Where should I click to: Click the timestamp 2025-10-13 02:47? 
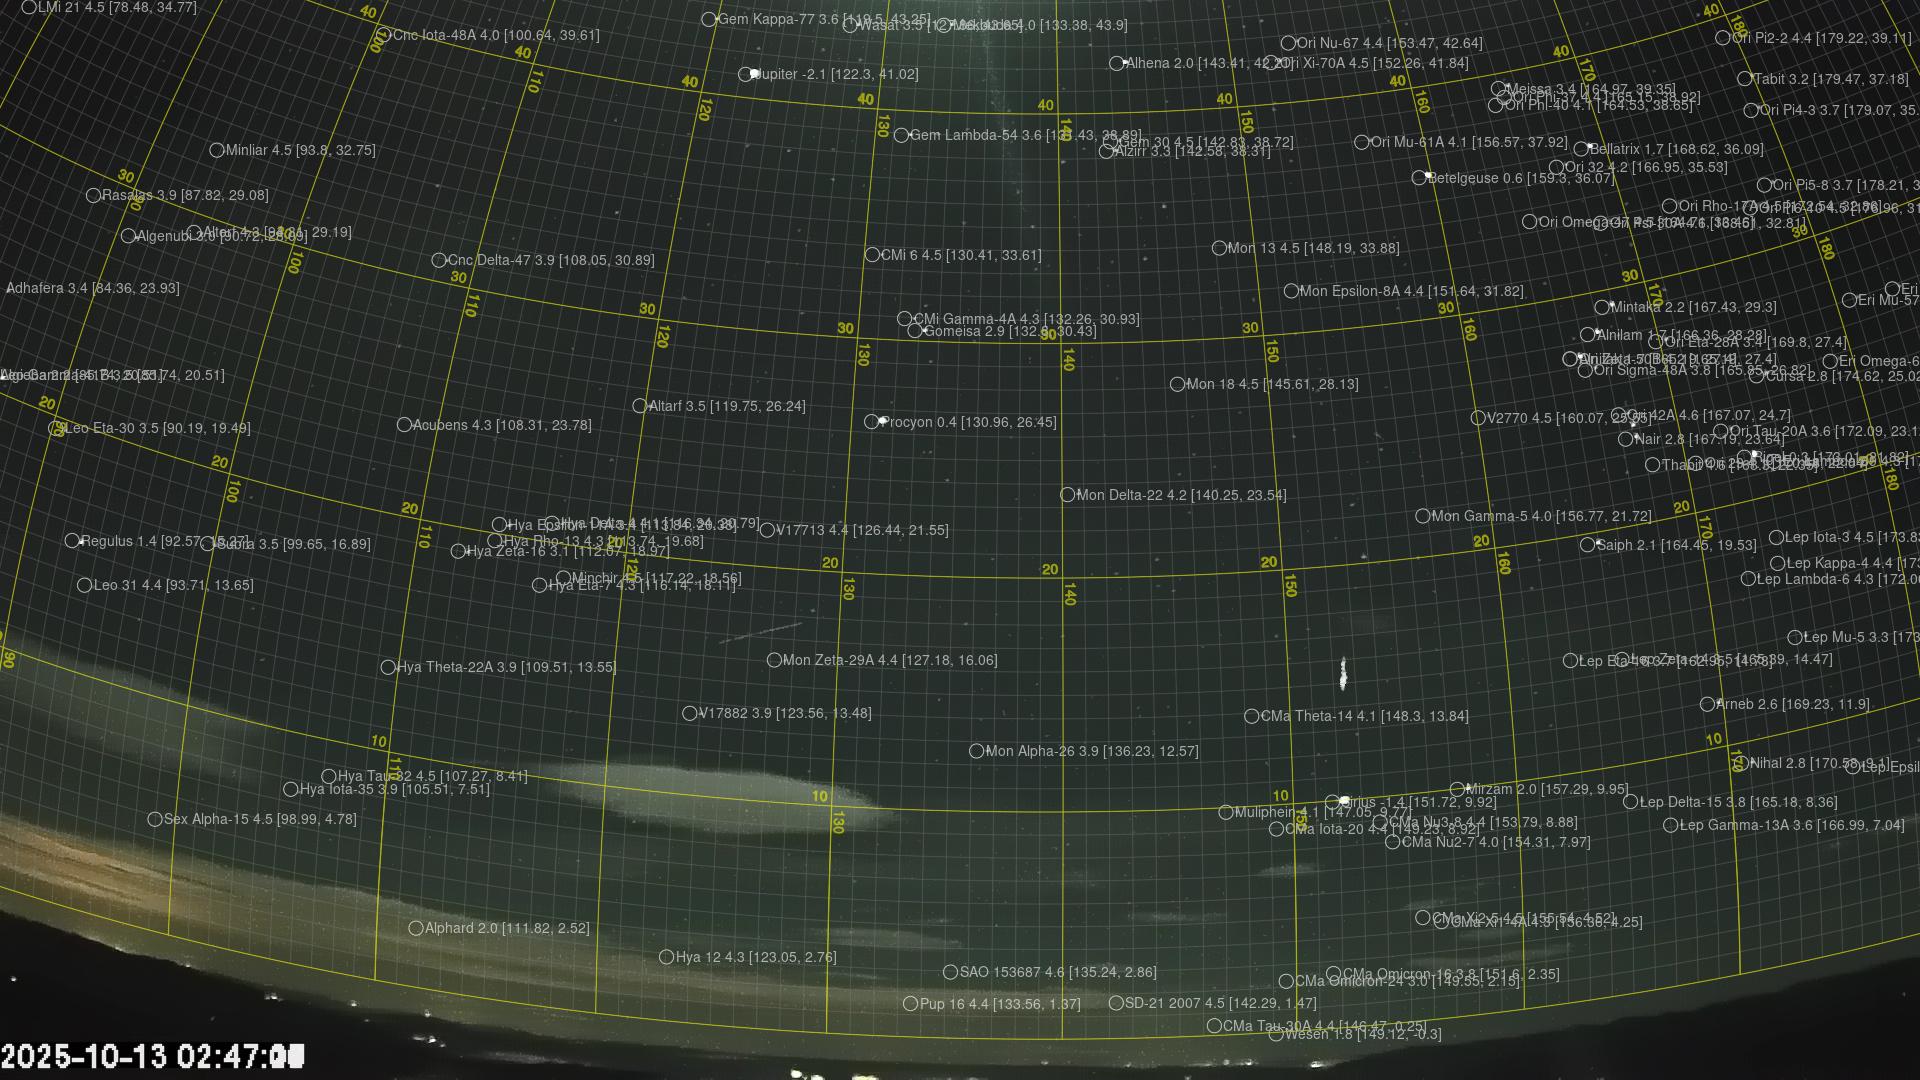pyautogui.click(x=150, y=1056)
